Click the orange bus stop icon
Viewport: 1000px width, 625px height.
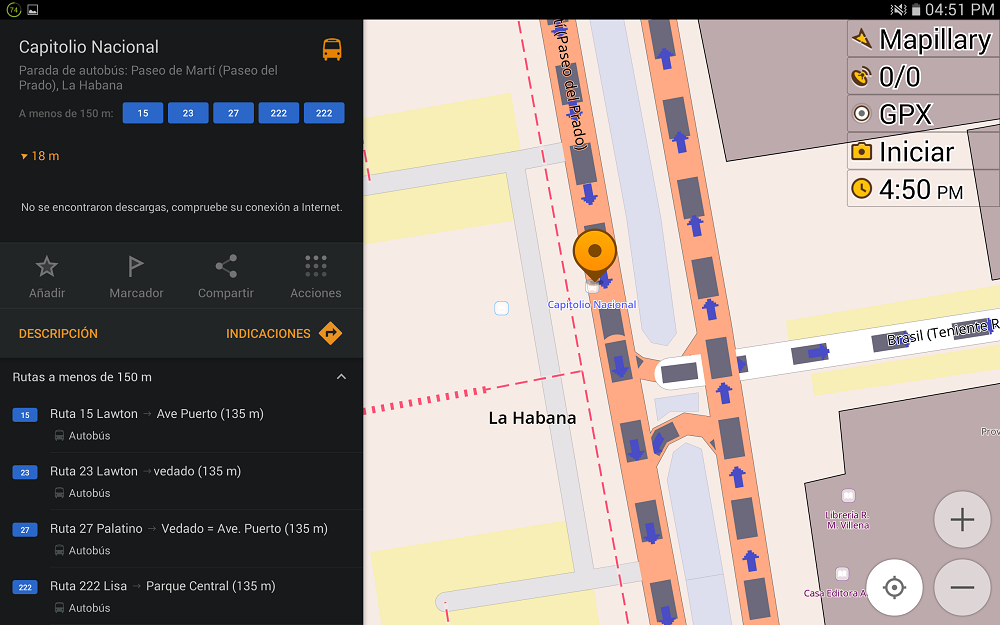pos(332,49)
